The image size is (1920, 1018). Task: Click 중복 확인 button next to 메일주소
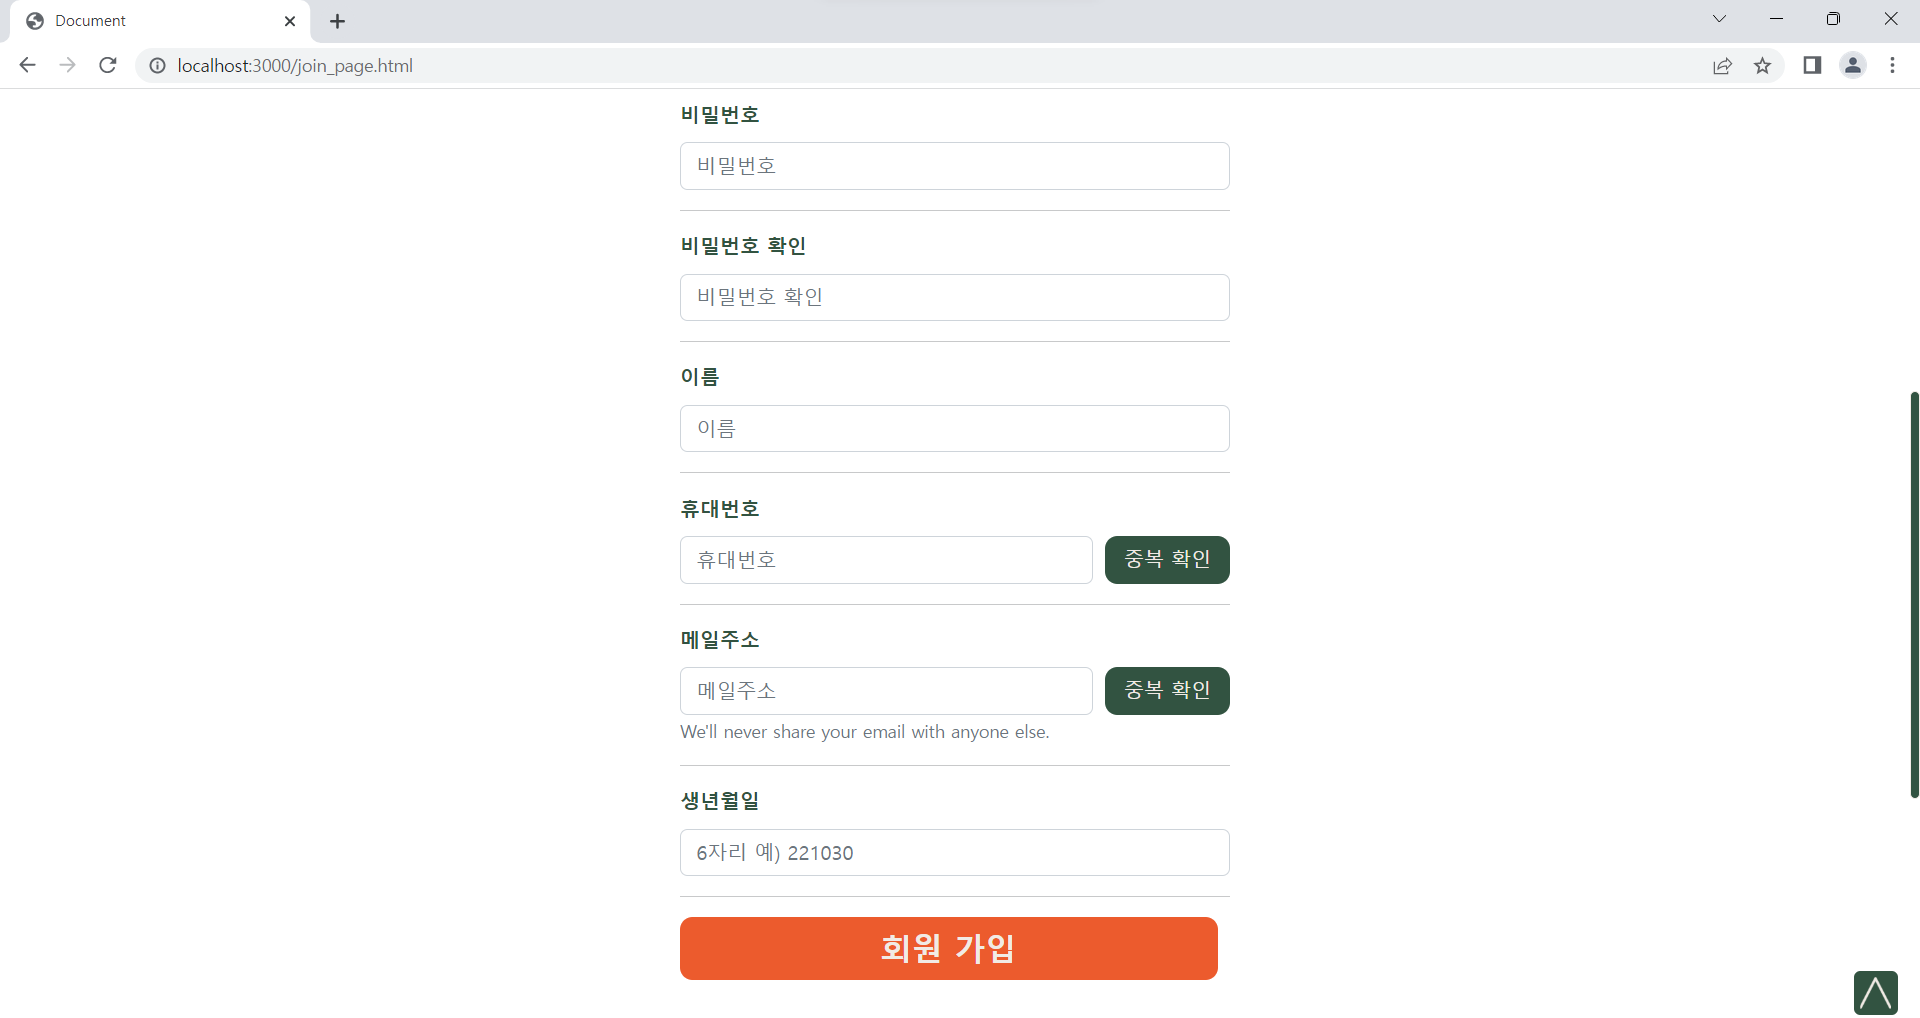tap(1167, 691)
